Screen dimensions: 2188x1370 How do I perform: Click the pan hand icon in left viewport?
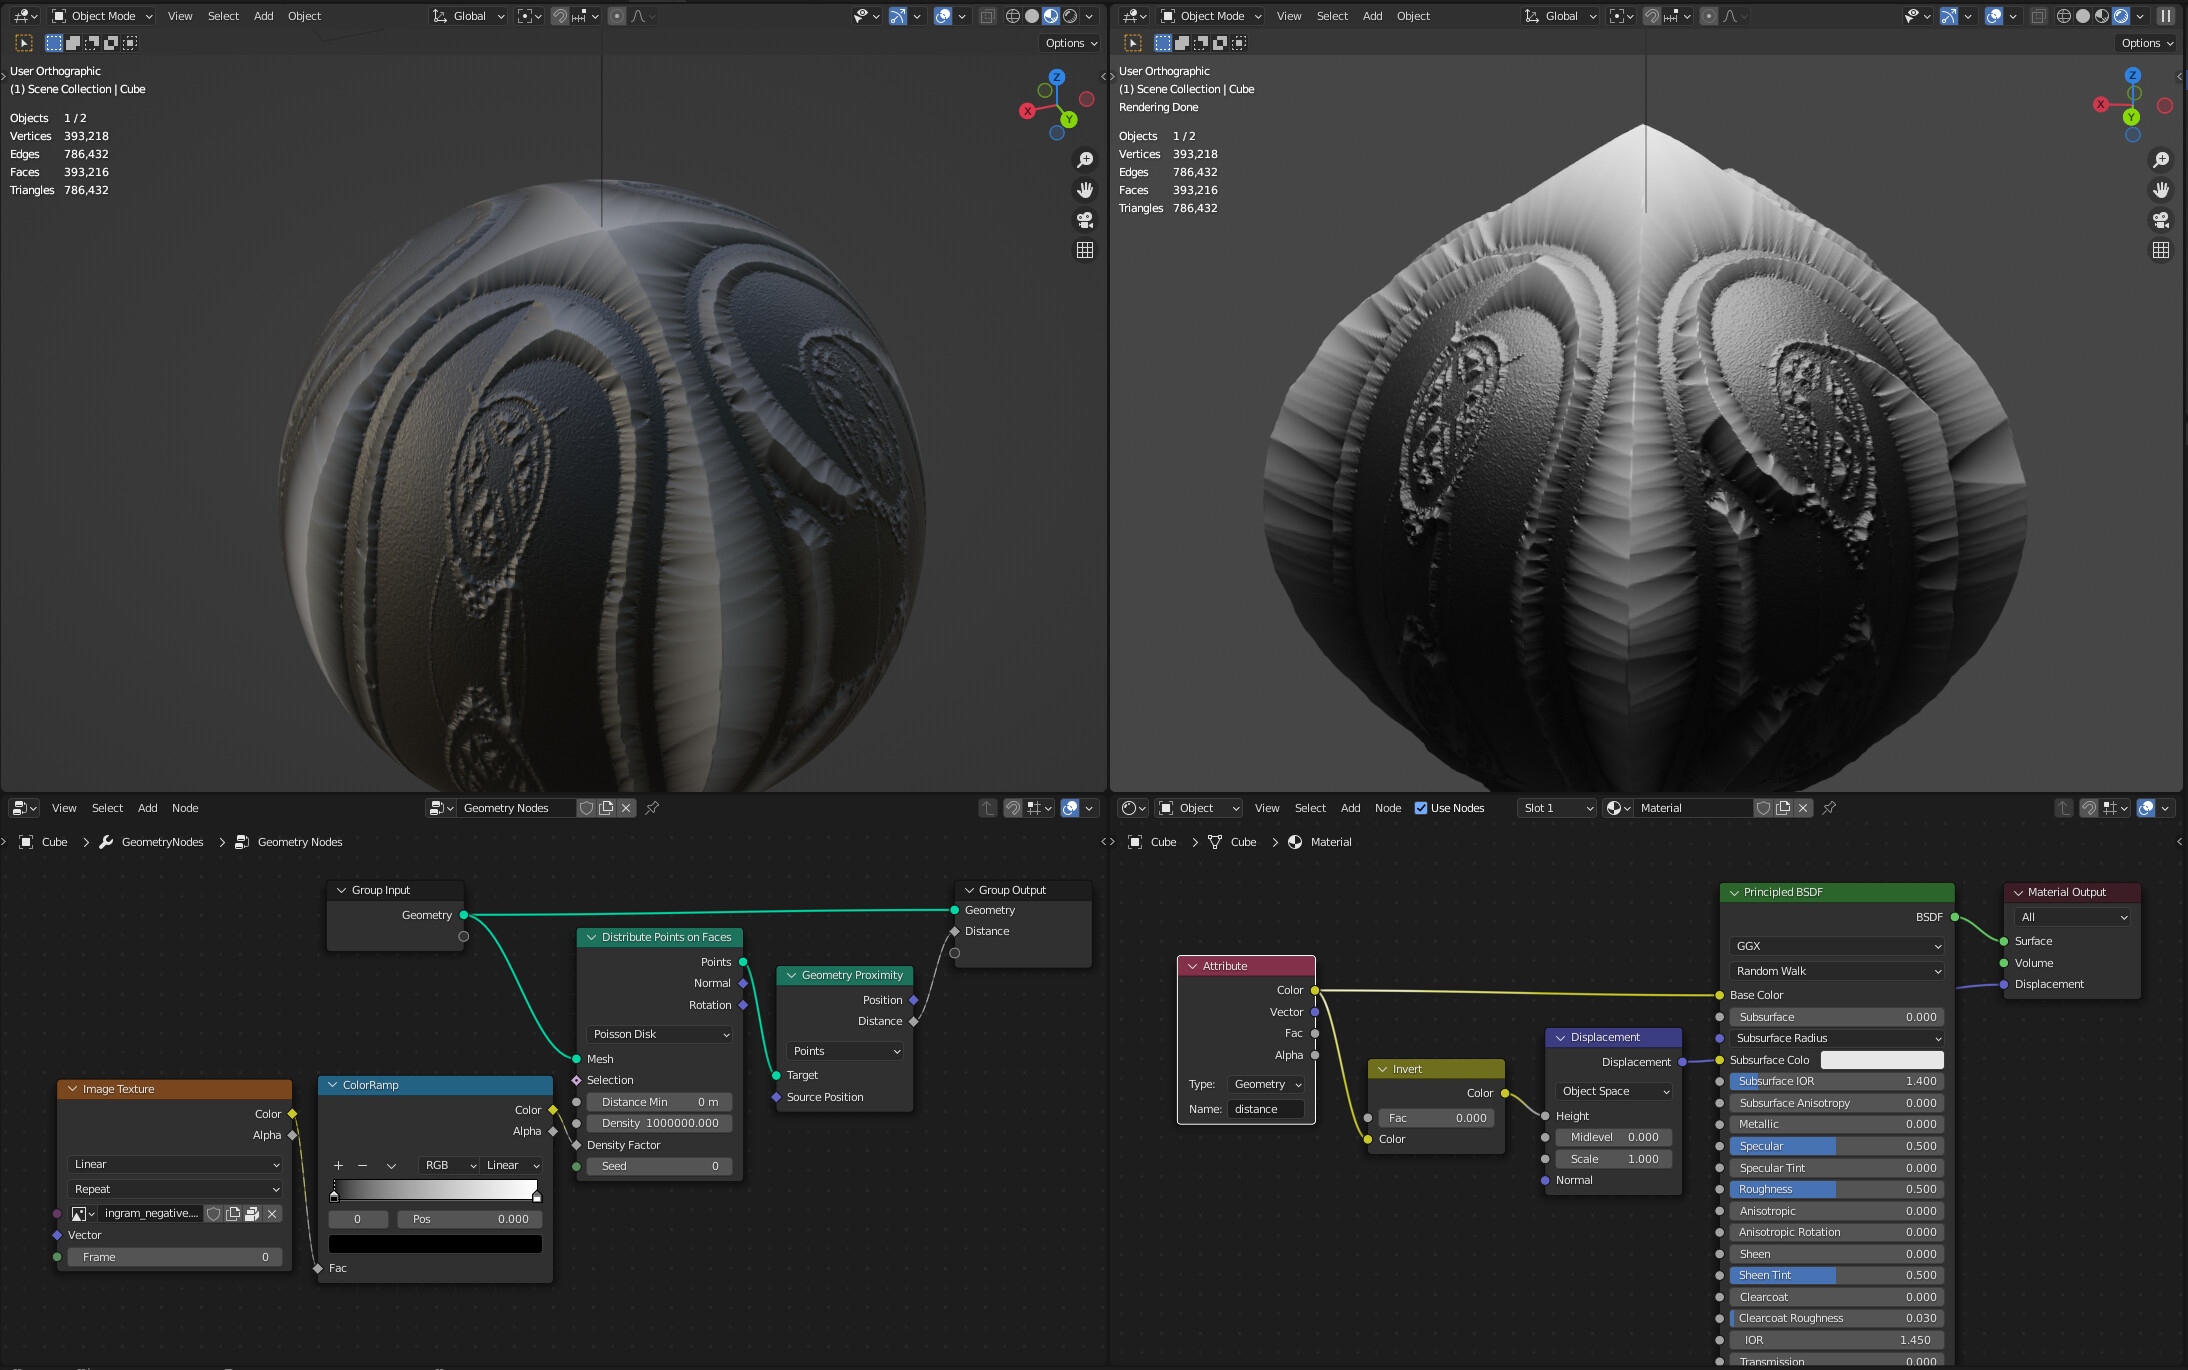tap(1084, 190)
